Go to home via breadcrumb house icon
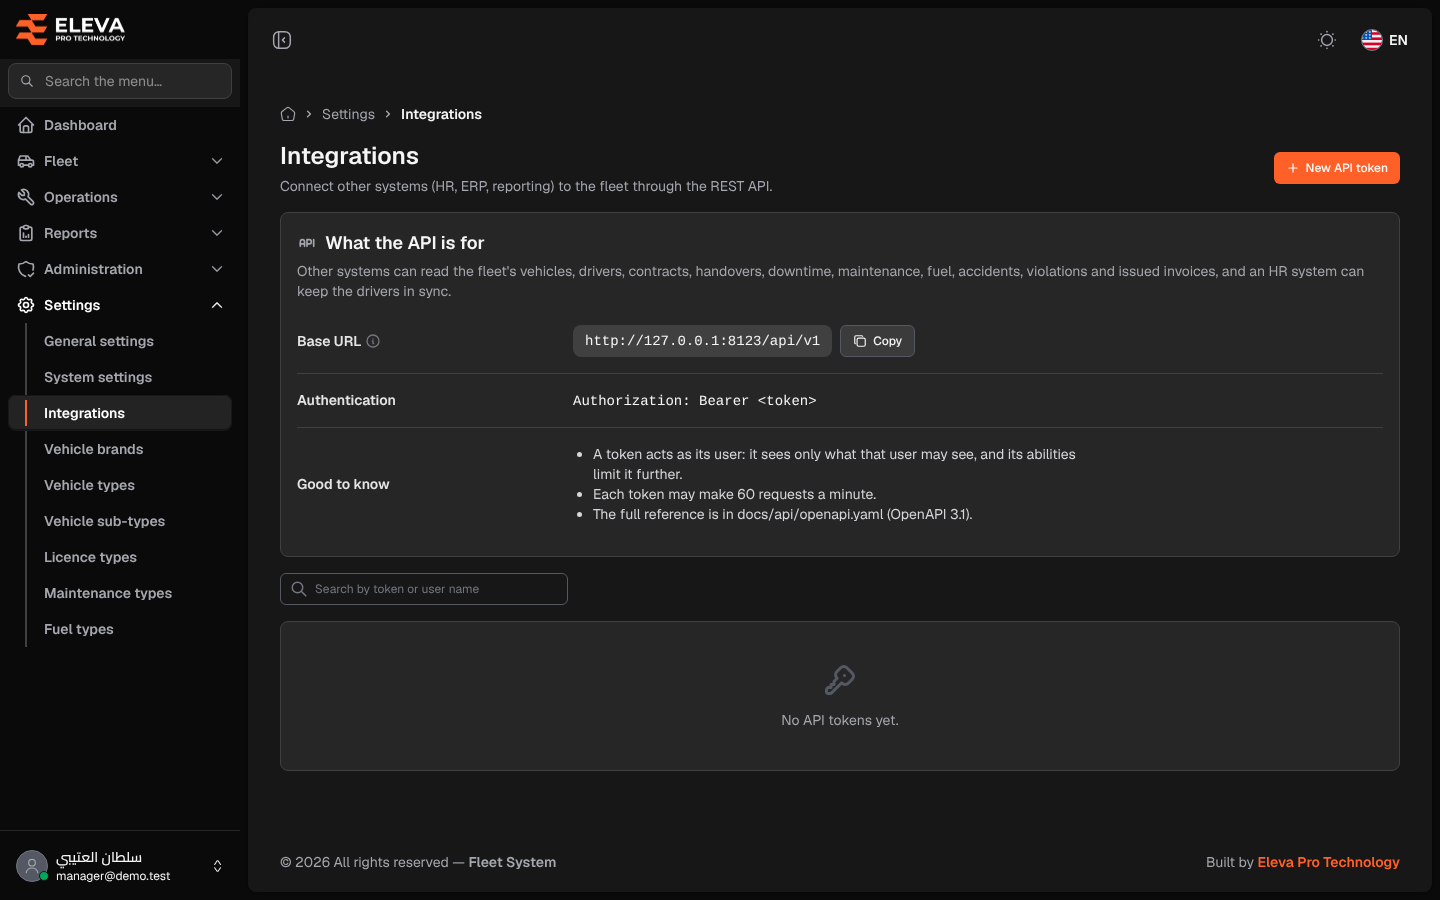1440x900 pixels. click(288, 114)
